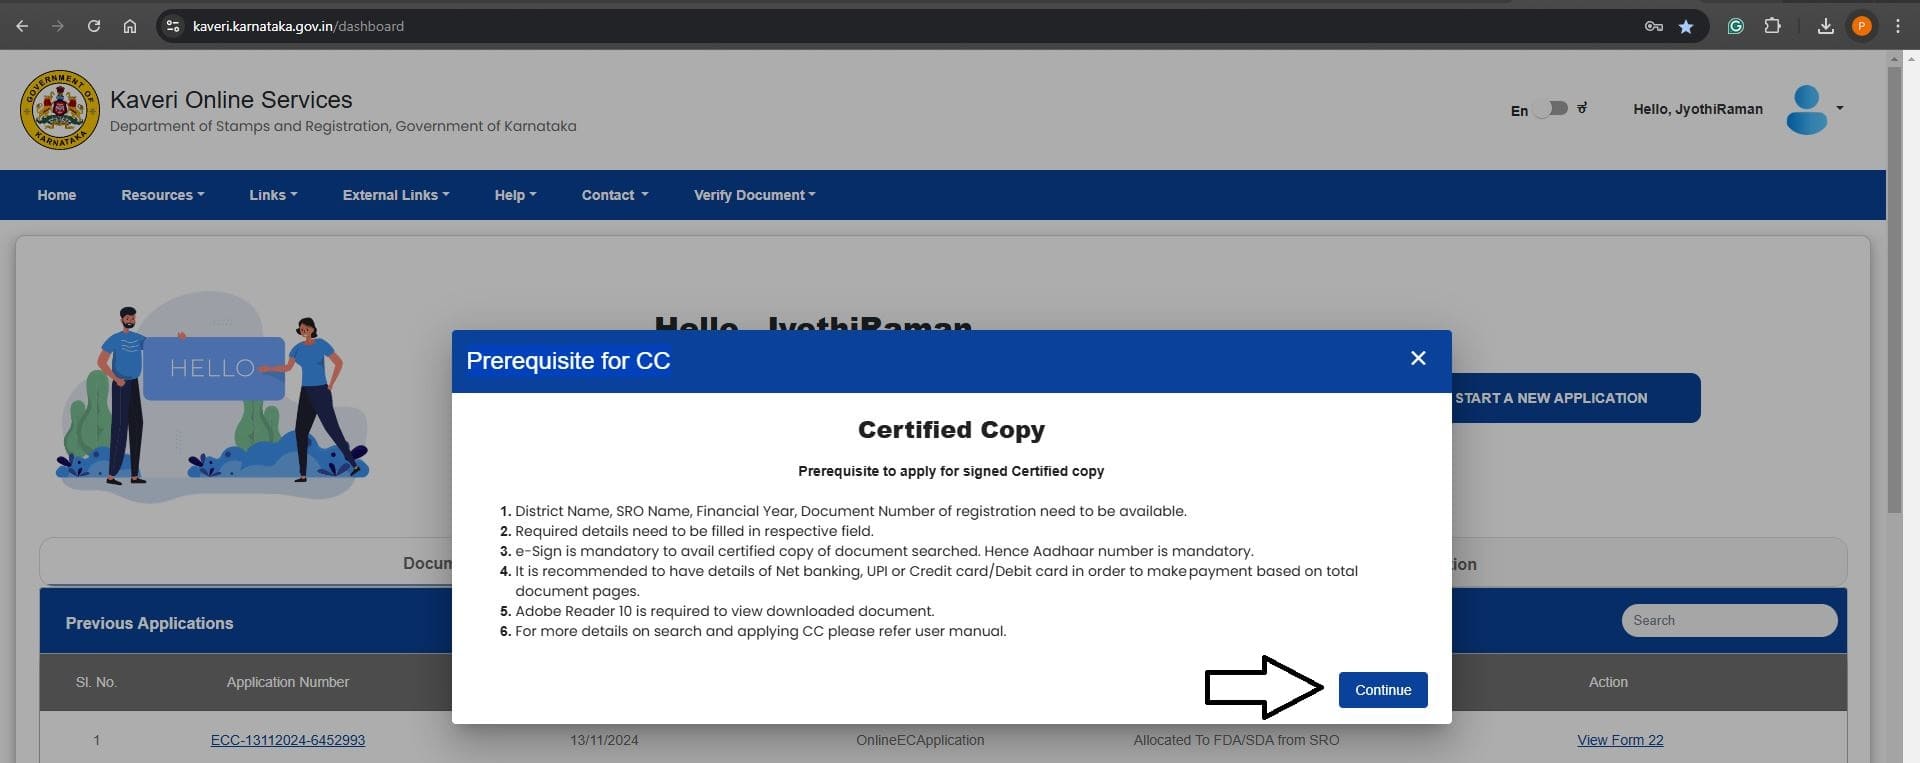Open the Verify Document dropdown

(x=754, y=195)
